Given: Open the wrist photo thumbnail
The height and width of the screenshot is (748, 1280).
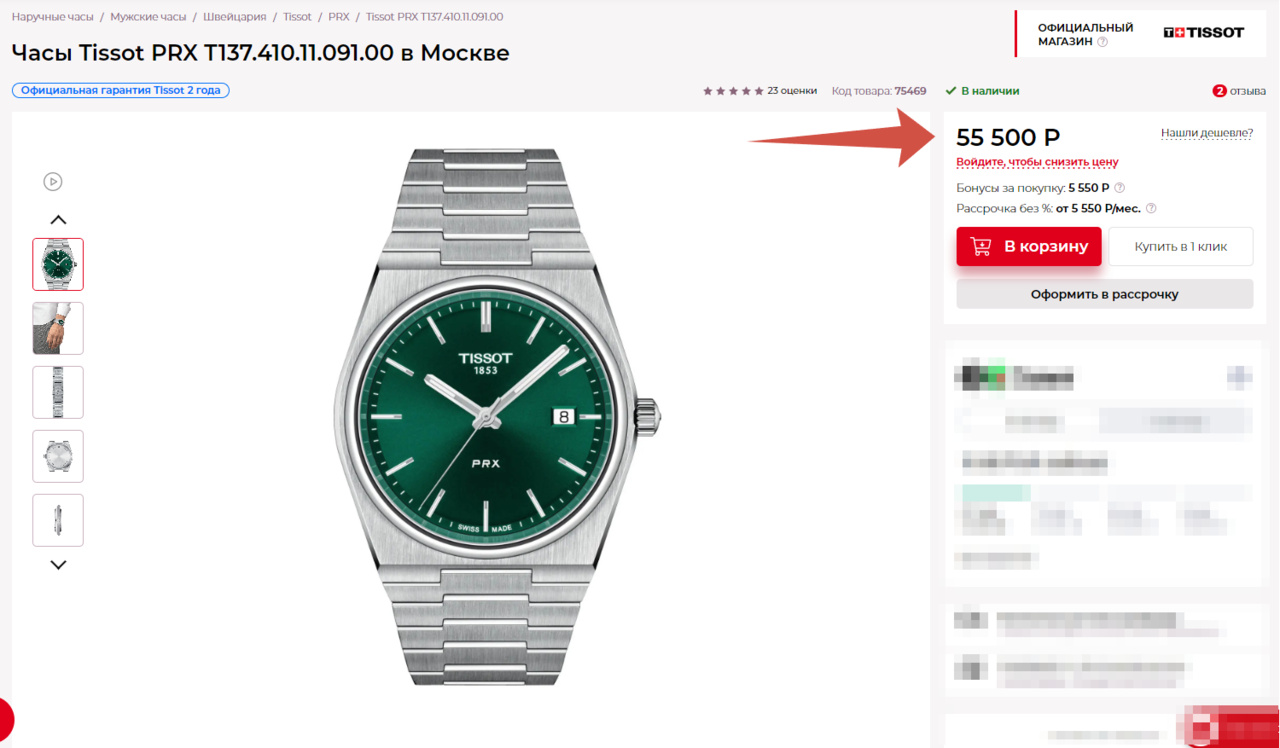Looking at the screenshot, I should [x=58, y=328].
